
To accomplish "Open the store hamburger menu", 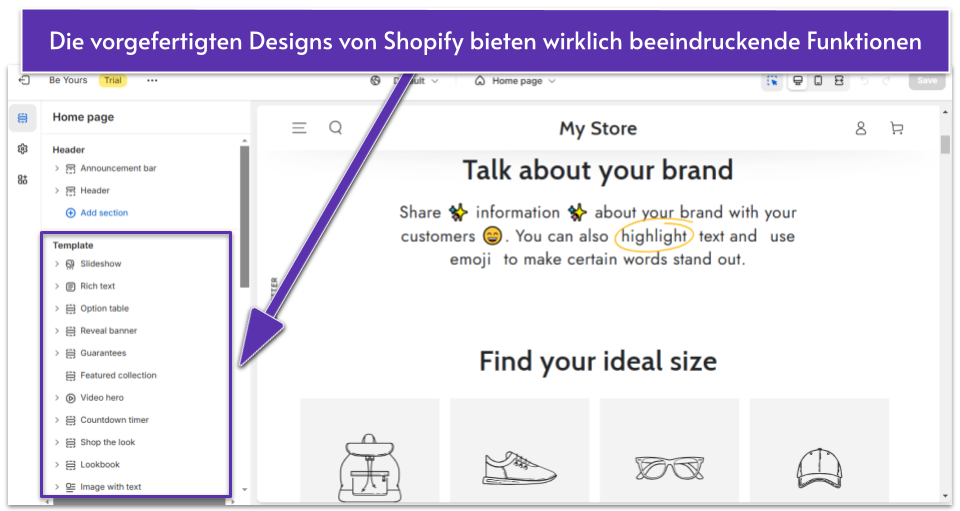I will coord(299,128).
